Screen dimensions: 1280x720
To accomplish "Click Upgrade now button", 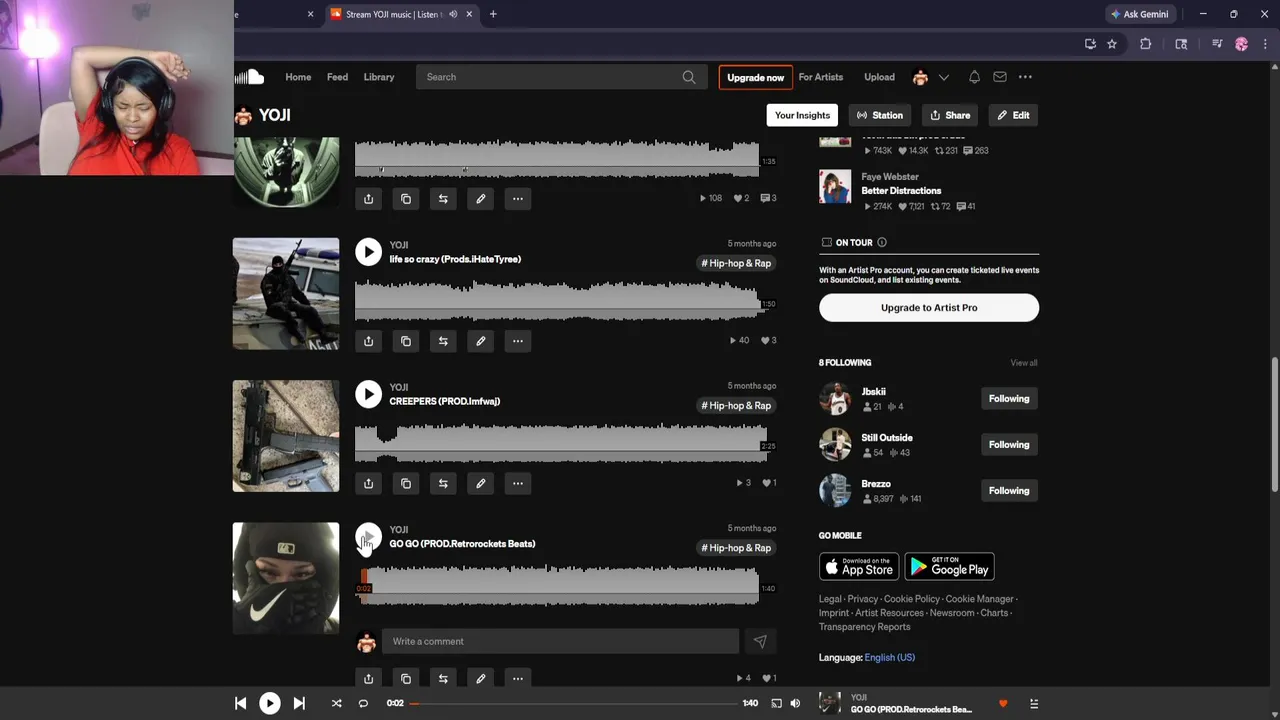I will 756,77.
